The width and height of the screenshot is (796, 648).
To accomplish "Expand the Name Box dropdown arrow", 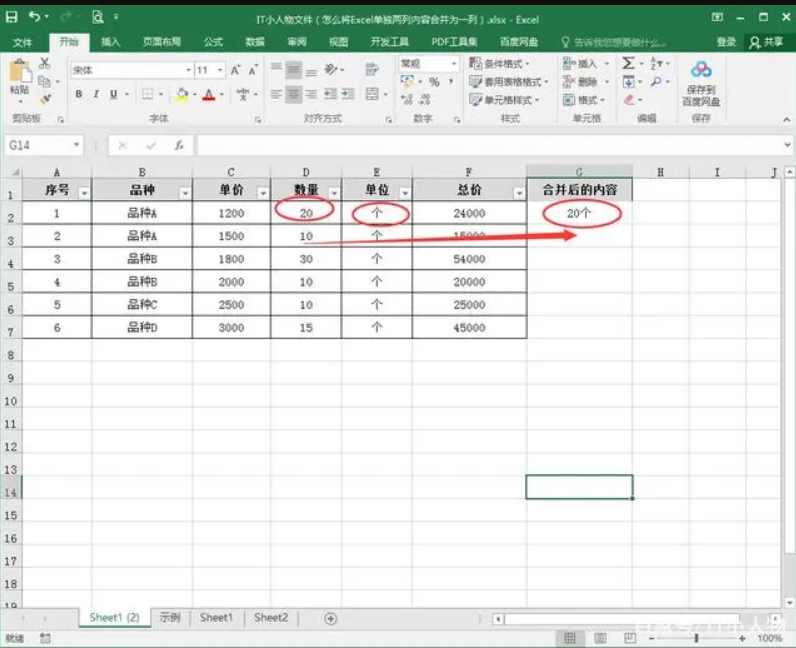I will [77, 145].
